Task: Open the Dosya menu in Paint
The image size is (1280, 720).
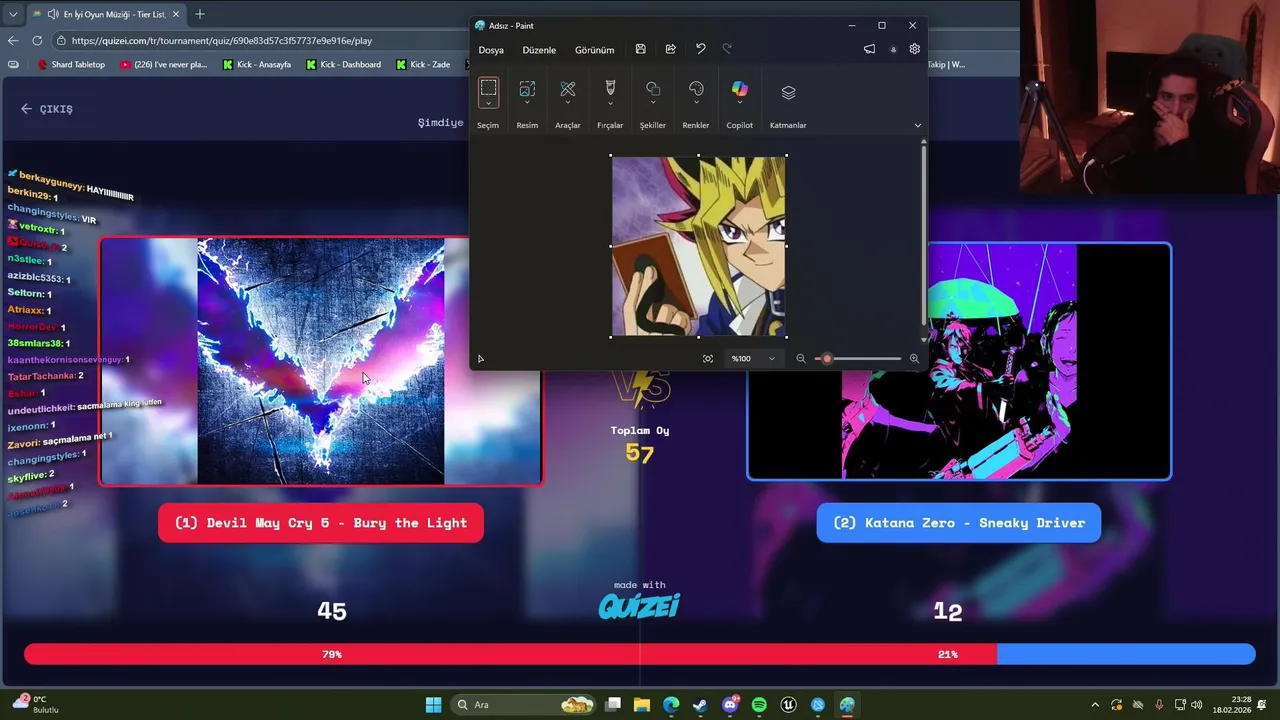Action: 491,50
